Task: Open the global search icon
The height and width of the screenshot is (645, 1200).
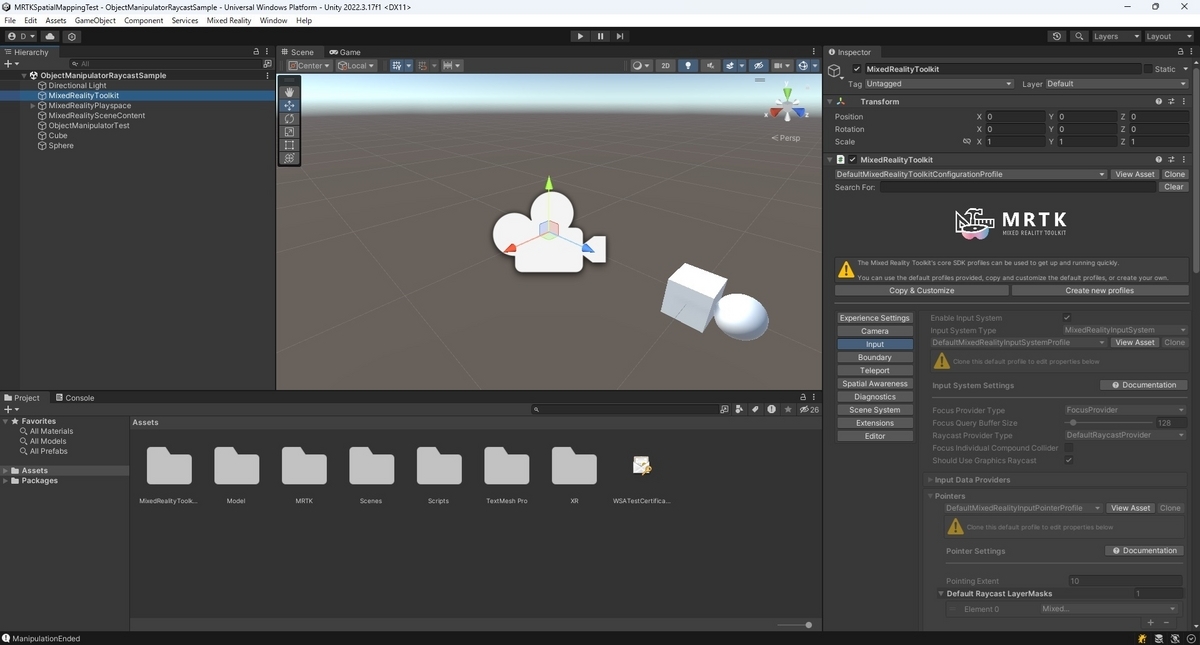Action: point(1079,36)
